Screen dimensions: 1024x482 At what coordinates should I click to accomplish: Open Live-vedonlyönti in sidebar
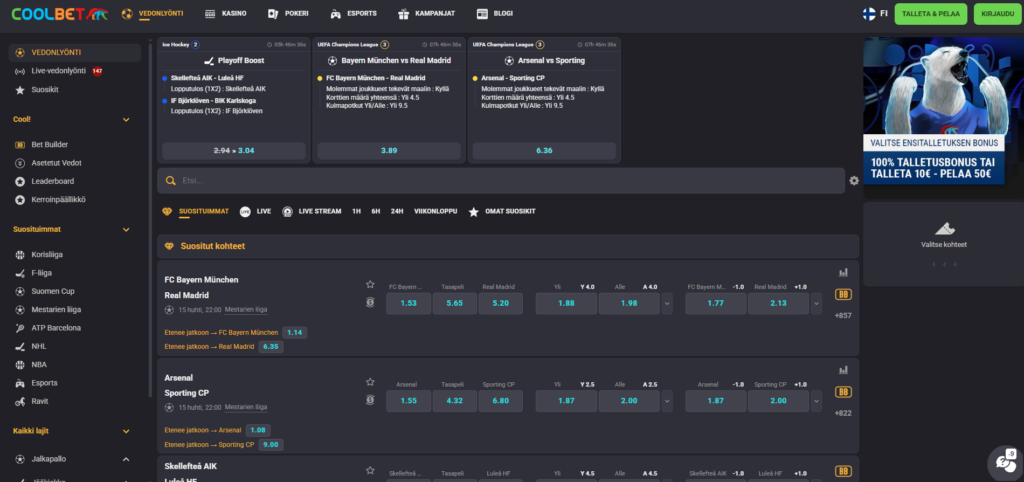(58, 71)
